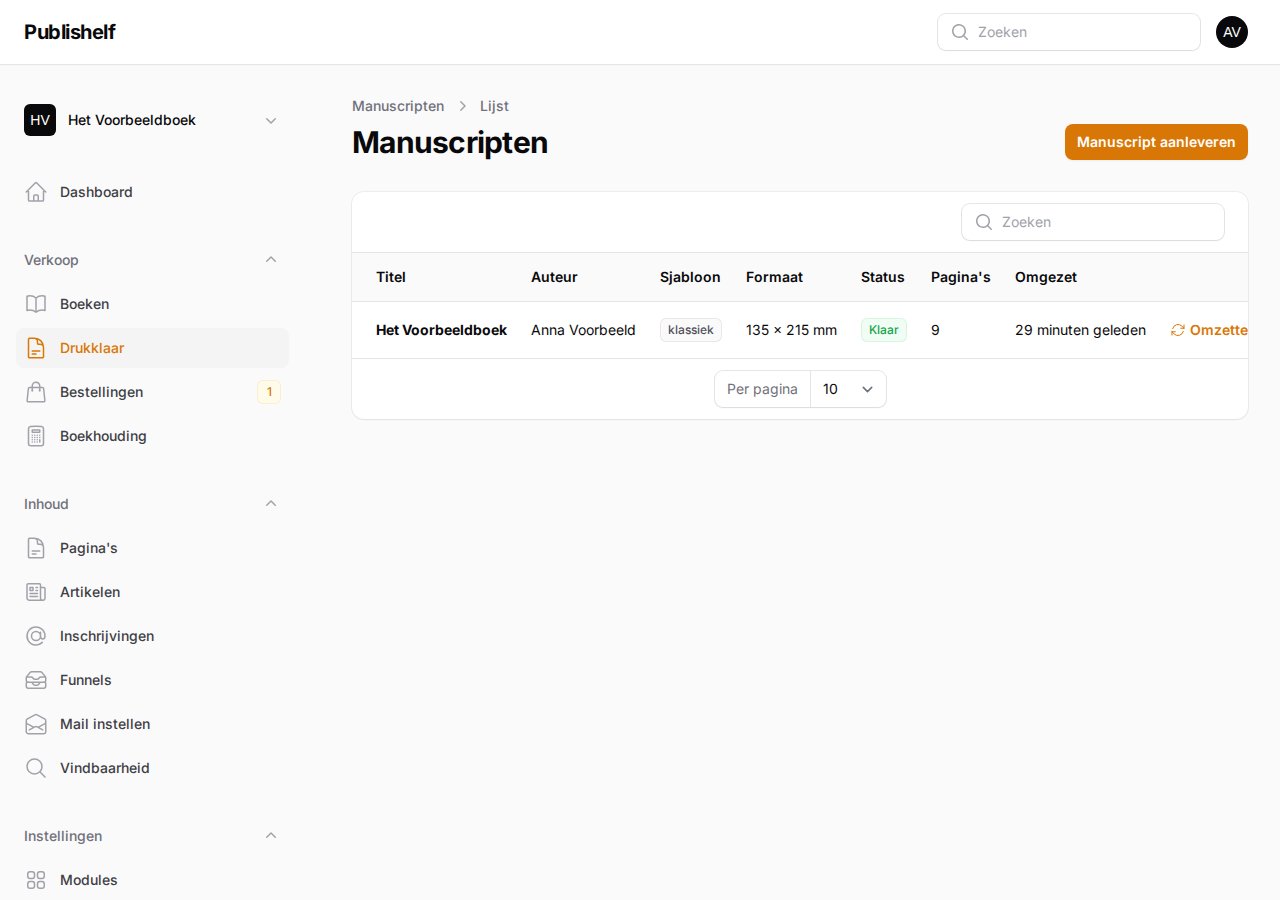Screen dimensions: 1280x900
Task: Click the Modules grid icon
Action: click(36, 880)
